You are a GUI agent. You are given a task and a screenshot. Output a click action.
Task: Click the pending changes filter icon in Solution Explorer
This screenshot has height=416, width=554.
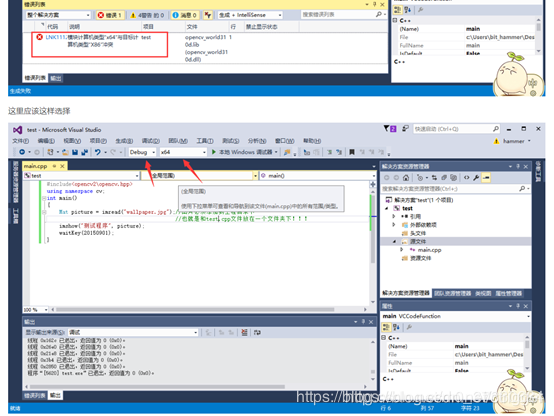pos(420,178)
